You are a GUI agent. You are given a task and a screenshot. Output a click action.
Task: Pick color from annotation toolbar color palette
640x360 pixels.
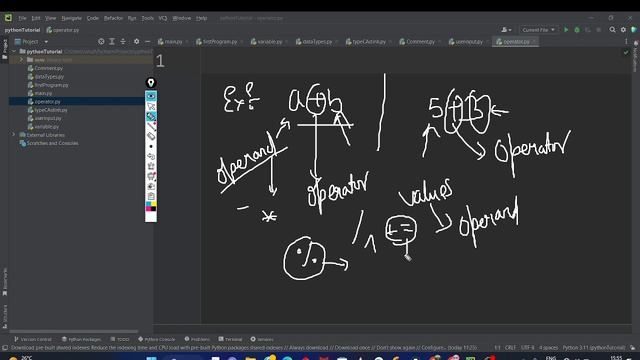point(151,206)
